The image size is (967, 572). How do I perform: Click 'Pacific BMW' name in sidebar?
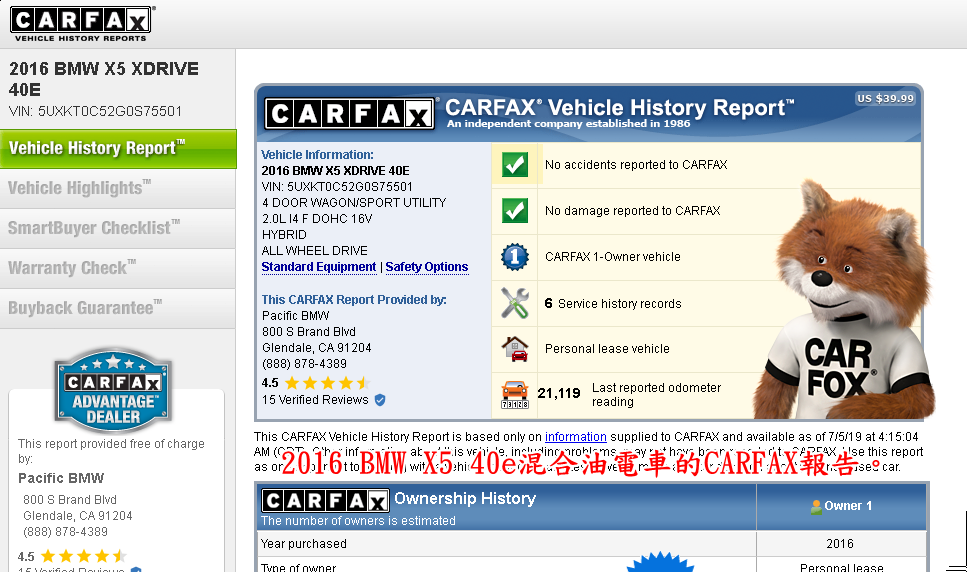(61, 478)
